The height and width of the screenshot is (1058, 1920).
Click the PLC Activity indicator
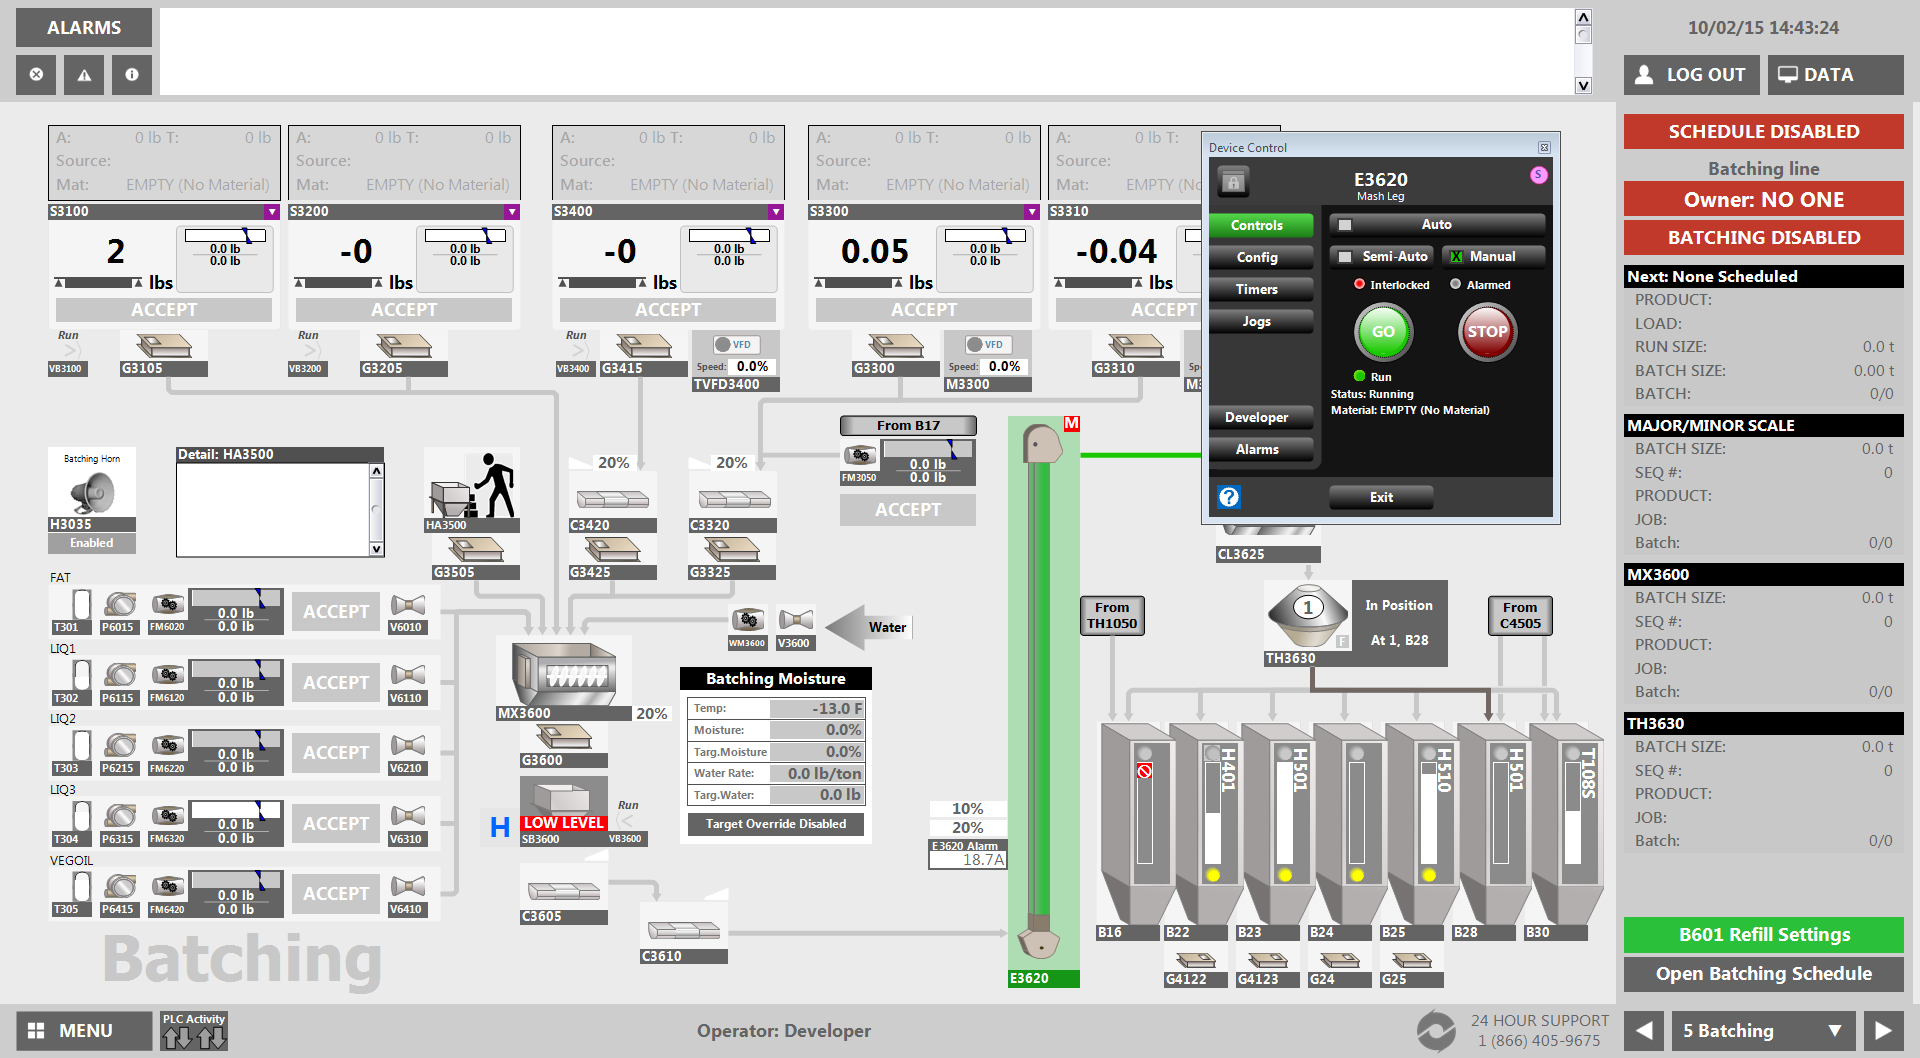pyautogui.click(x=194, y=1031)
